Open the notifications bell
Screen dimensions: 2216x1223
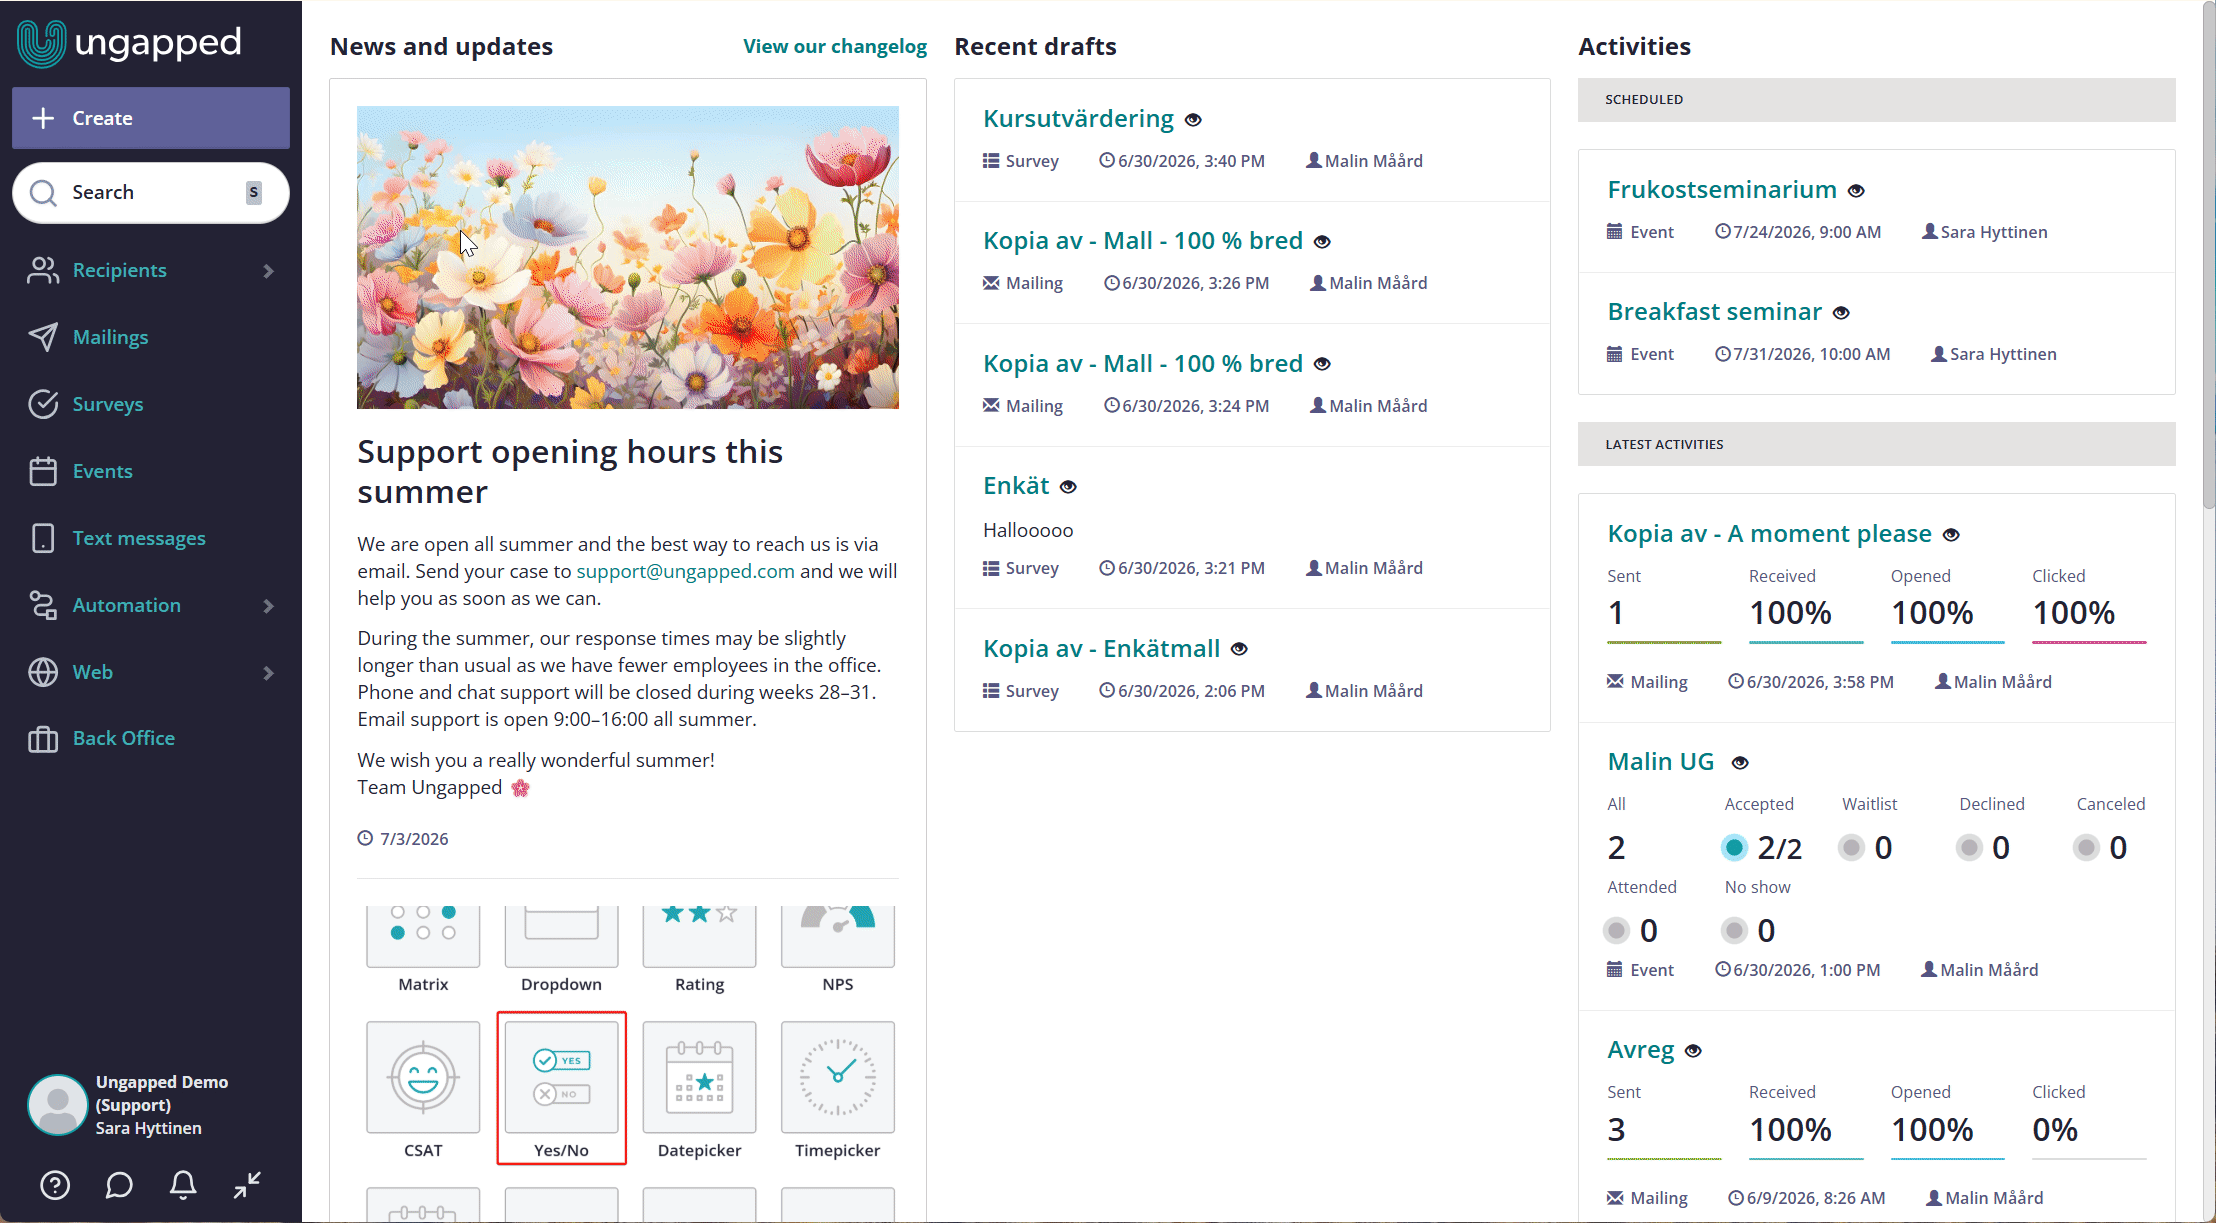183,1185
